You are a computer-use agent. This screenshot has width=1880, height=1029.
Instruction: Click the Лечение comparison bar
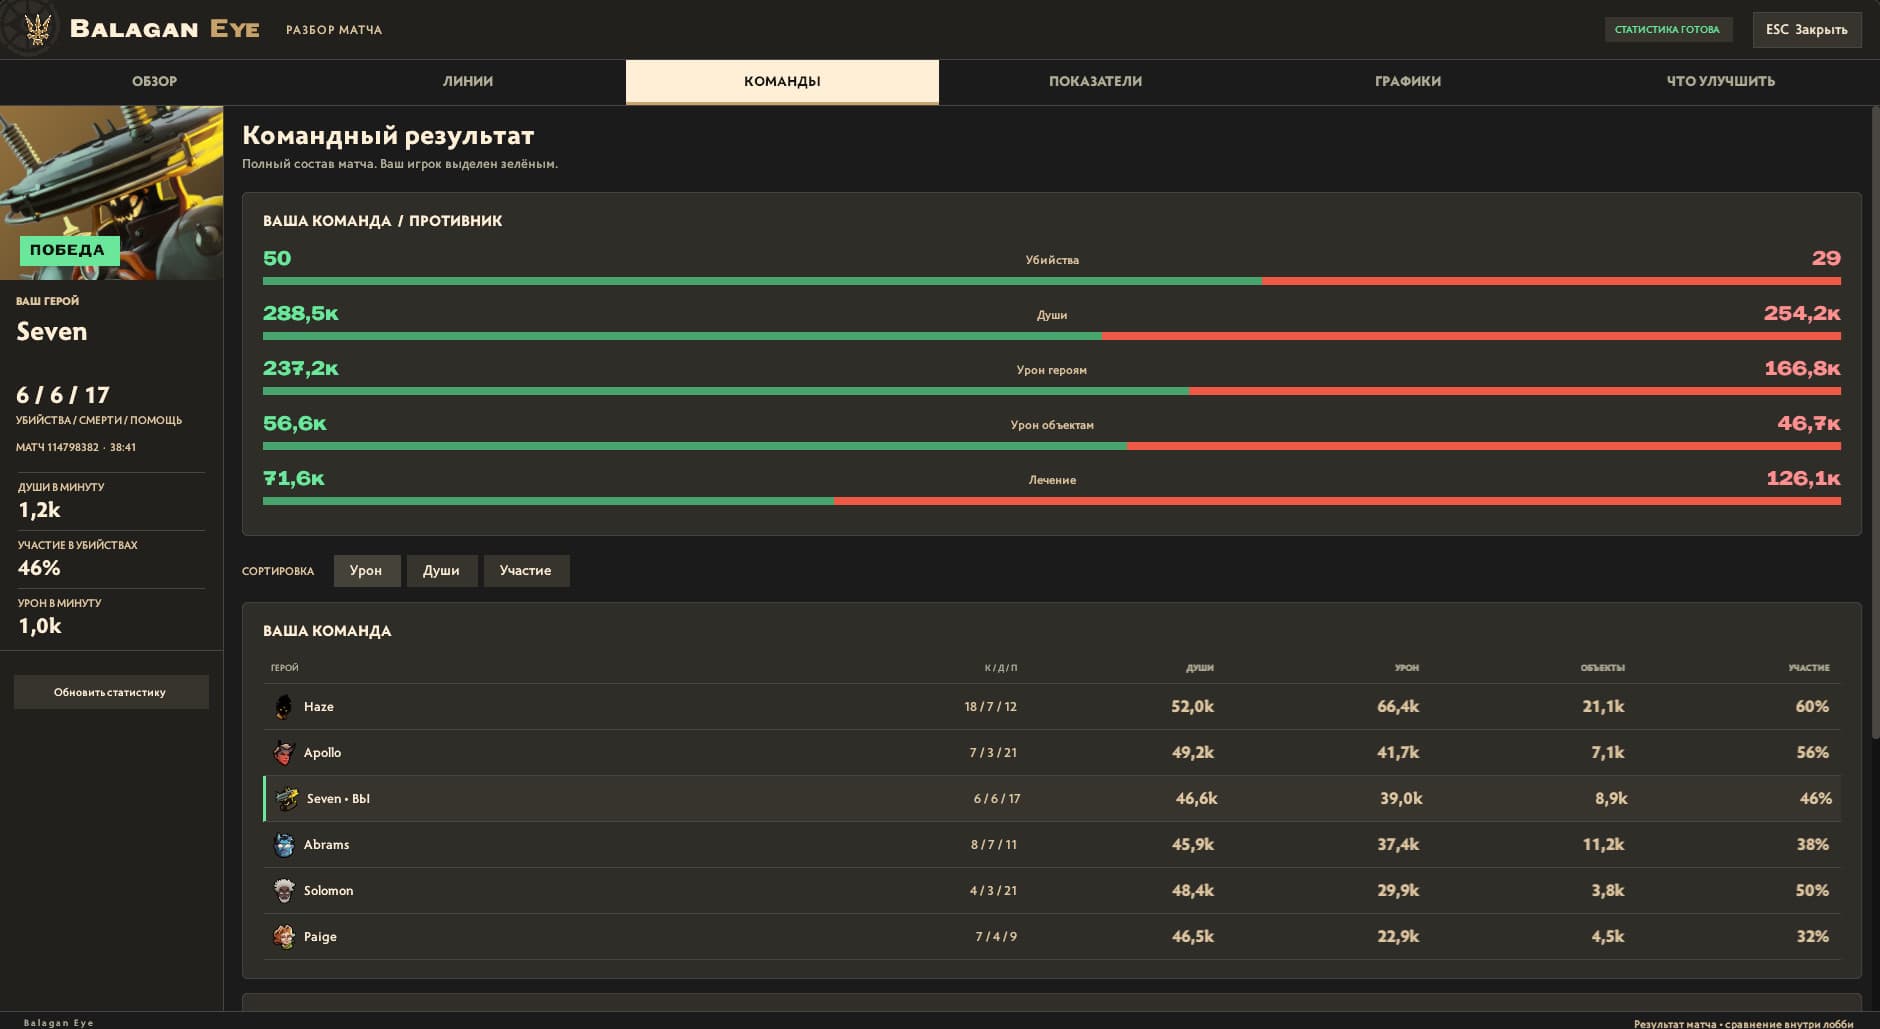pos(1051,501)
